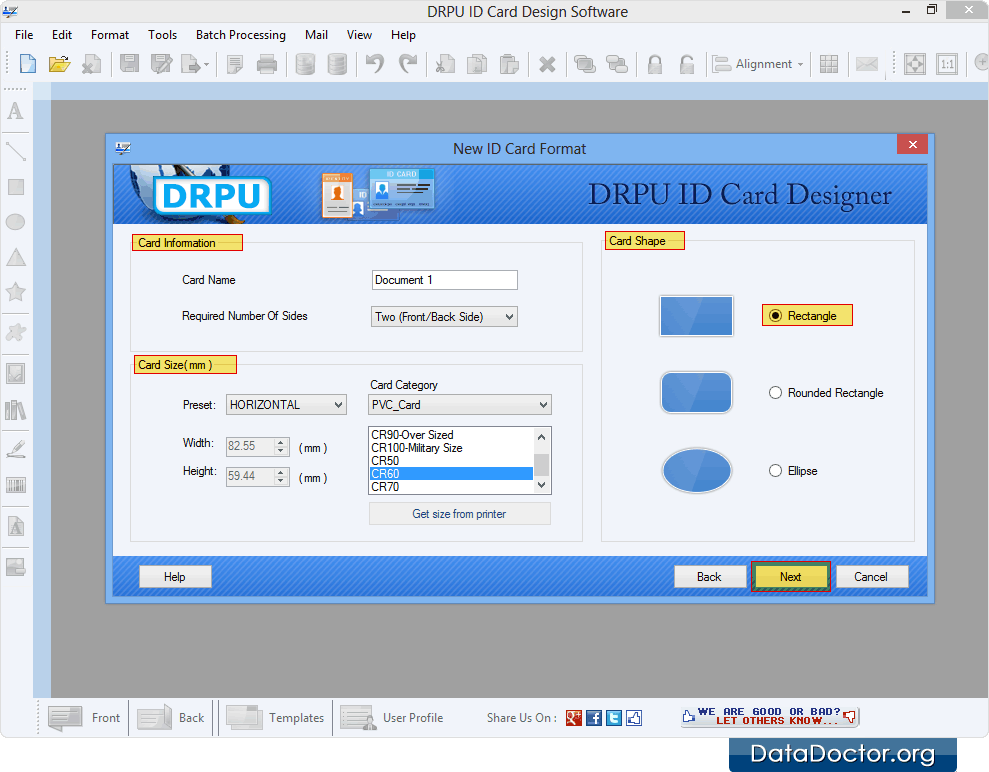The height and width of the screenshot is (772, 989).
Task: Open the Preset HORIZONTAL dropdown
Action: coord(286,405)
